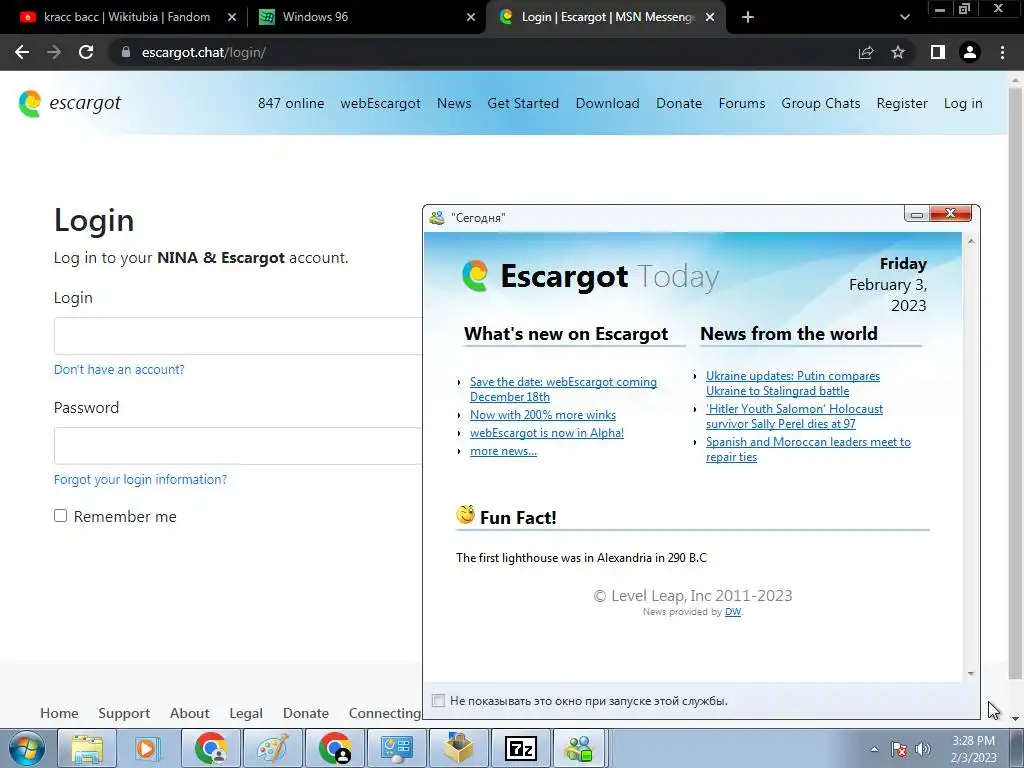
Task: Click the 'more news...' link
Action: pos(504,451)
